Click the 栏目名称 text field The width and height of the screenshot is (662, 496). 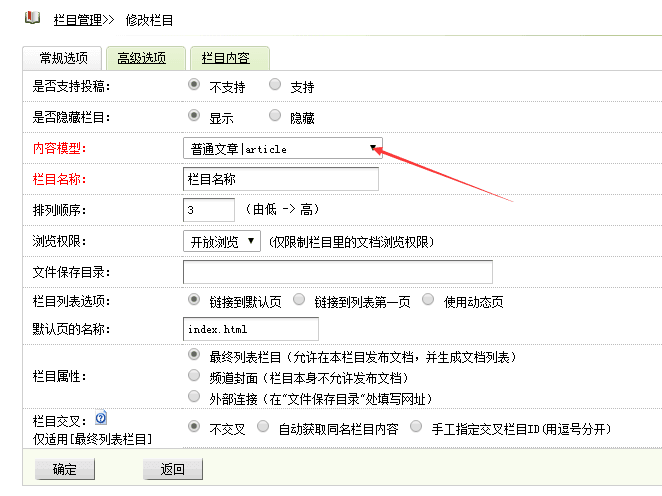tap(281, 179)
